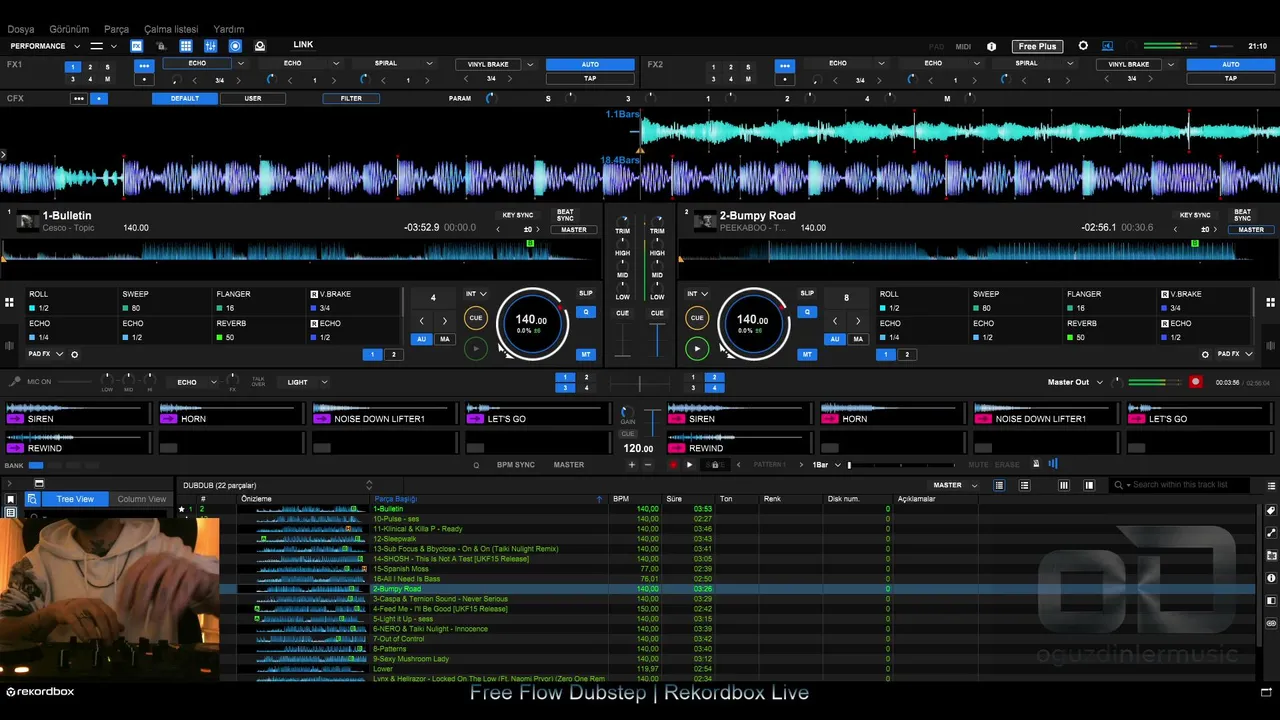This screenshot has width=1280, height=720.
Task: Click the BPM minus button in sampler bar
Action: (x=647, y=465)
